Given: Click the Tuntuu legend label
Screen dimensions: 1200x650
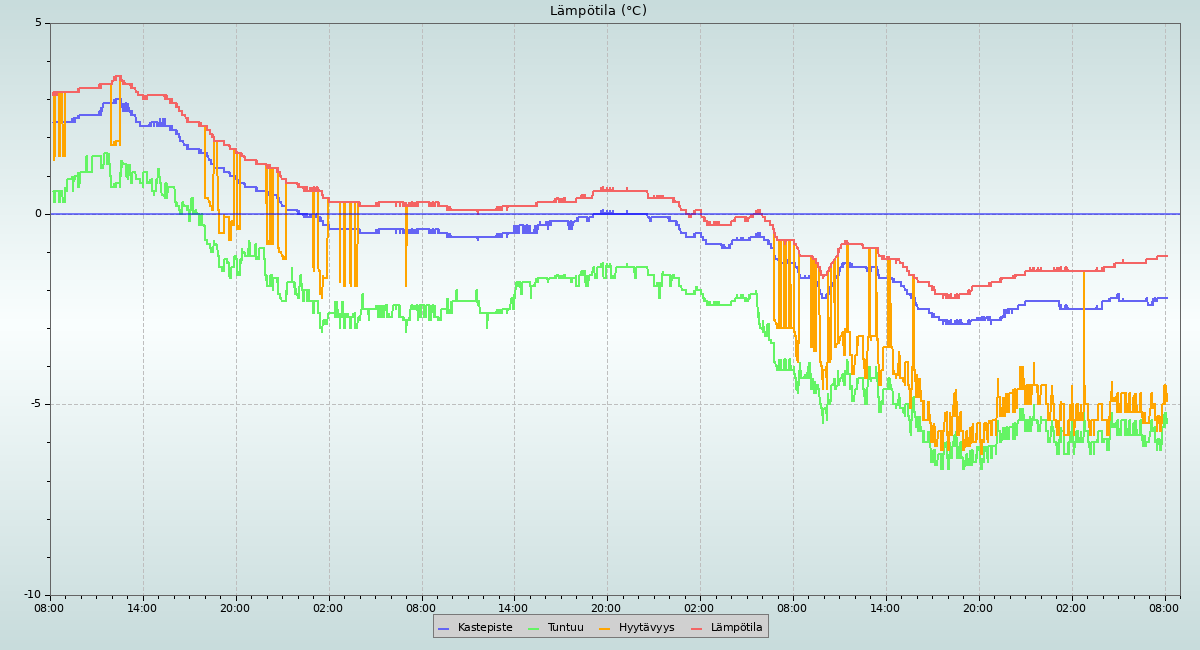Looking at the screenshot, I should click(x=565, y=628).
